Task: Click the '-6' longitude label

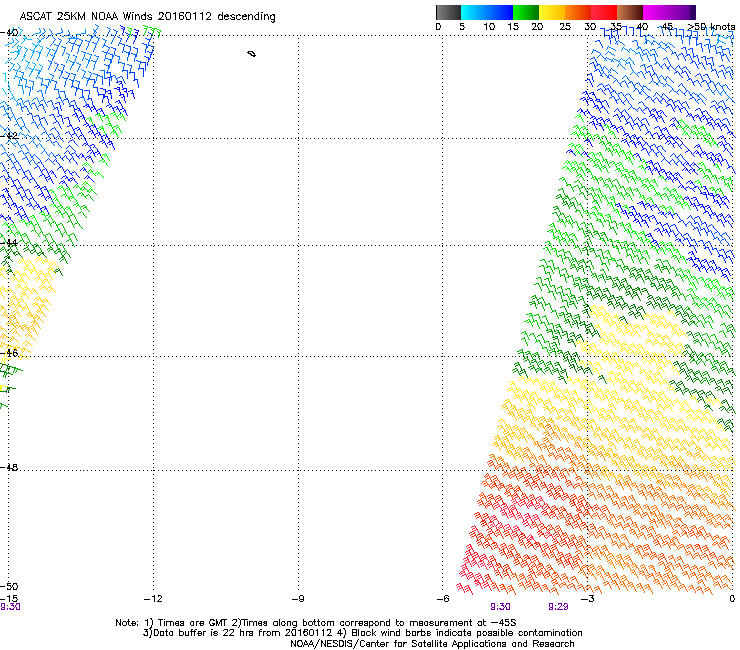Action: 443,599
